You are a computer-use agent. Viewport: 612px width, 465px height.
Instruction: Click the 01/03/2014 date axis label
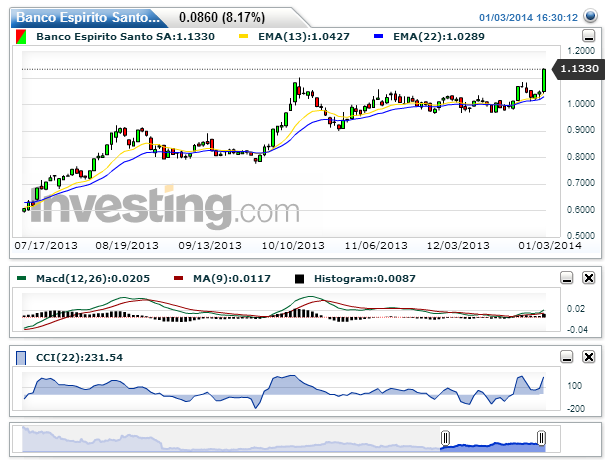pyautogui.click(x=550, y=246)
